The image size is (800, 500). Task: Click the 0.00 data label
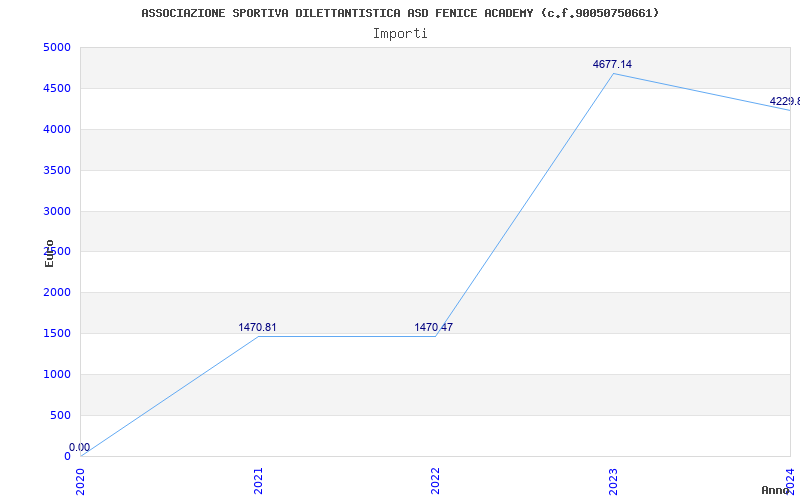tap(80, 447)
